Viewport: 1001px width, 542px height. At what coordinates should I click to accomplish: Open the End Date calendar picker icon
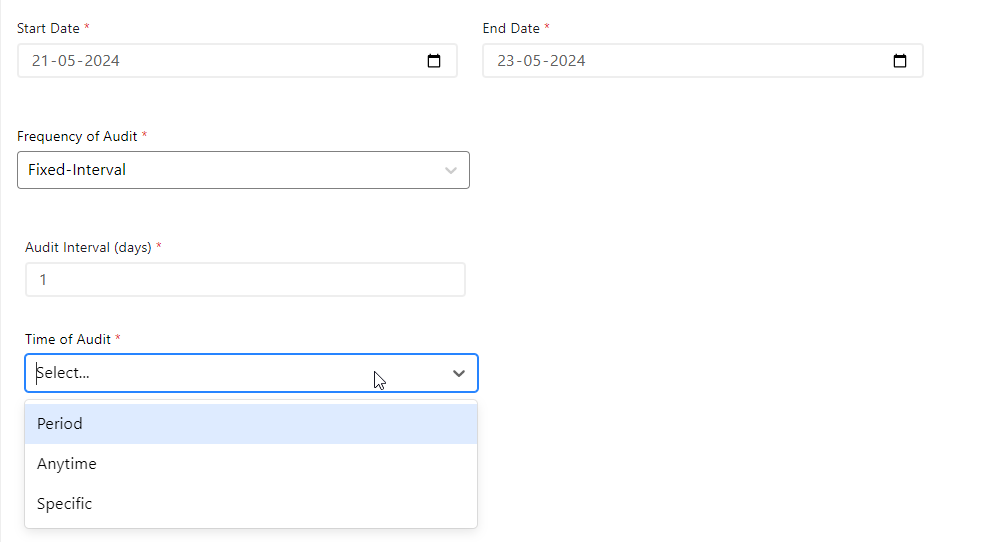900,61
